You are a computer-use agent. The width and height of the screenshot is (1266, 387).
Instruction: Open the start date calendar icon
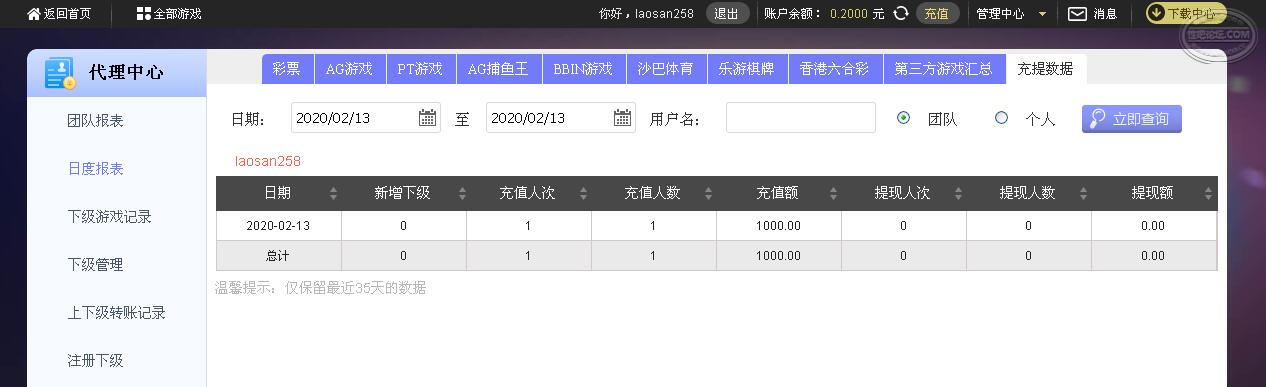point(427,118)
